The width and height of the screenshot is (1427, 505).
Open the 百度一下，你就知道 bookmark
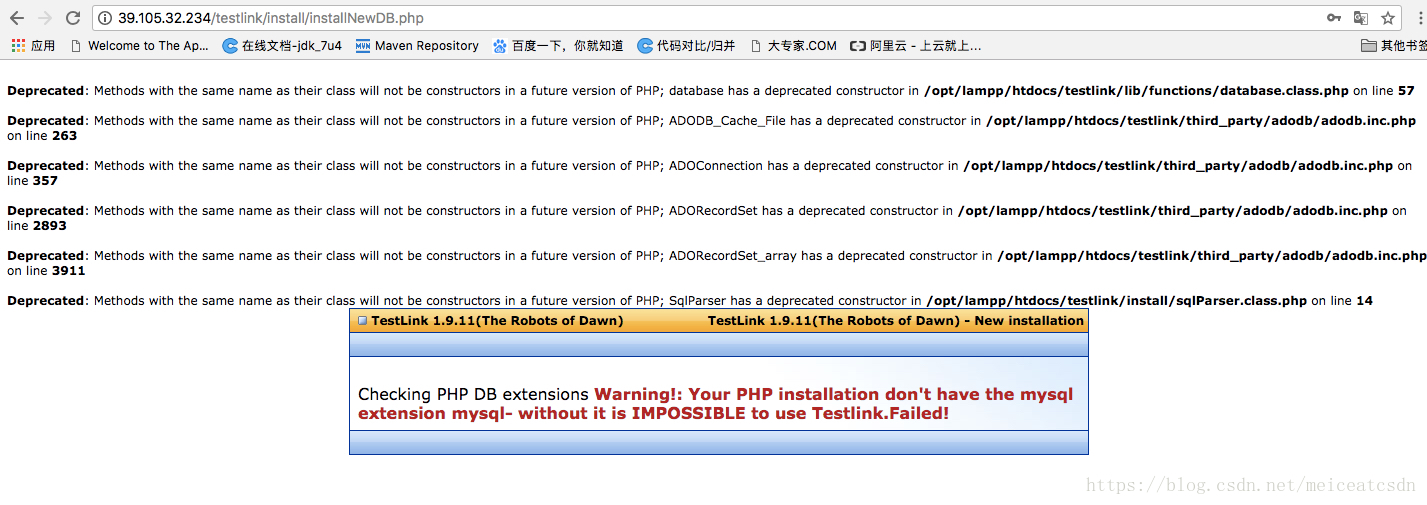[x=558, y=45]
